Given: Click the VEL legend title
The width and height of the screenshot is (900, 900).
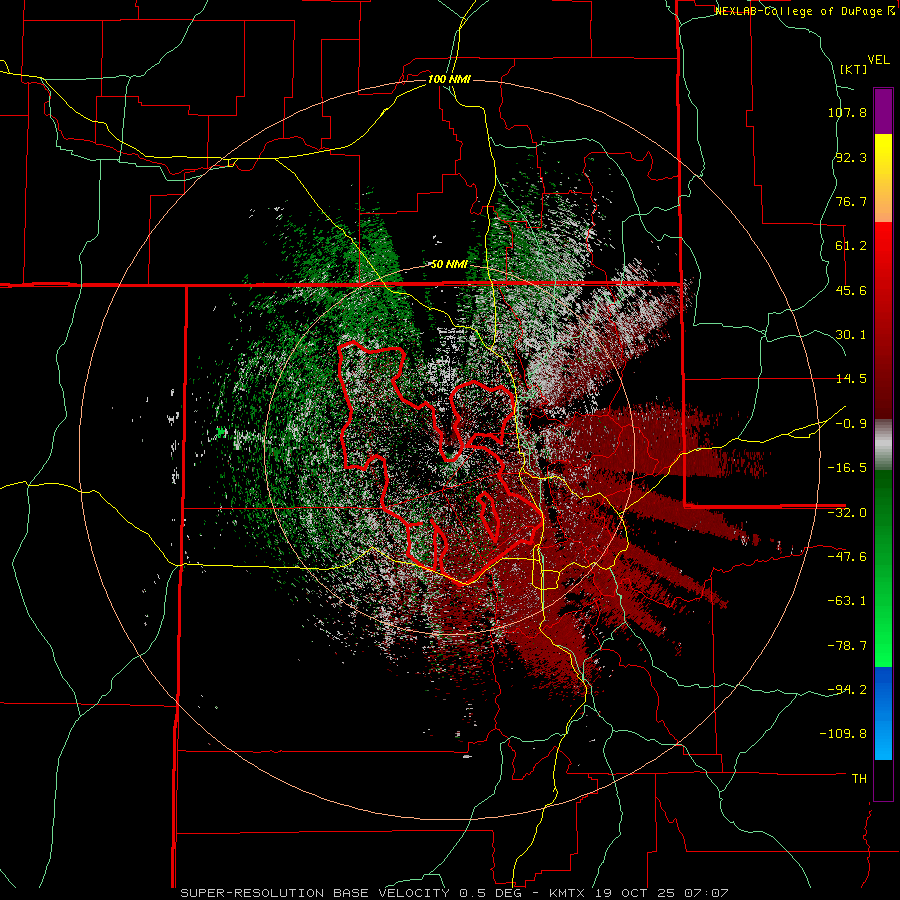Looking at the screenshot, I should (x=878, y=60).
